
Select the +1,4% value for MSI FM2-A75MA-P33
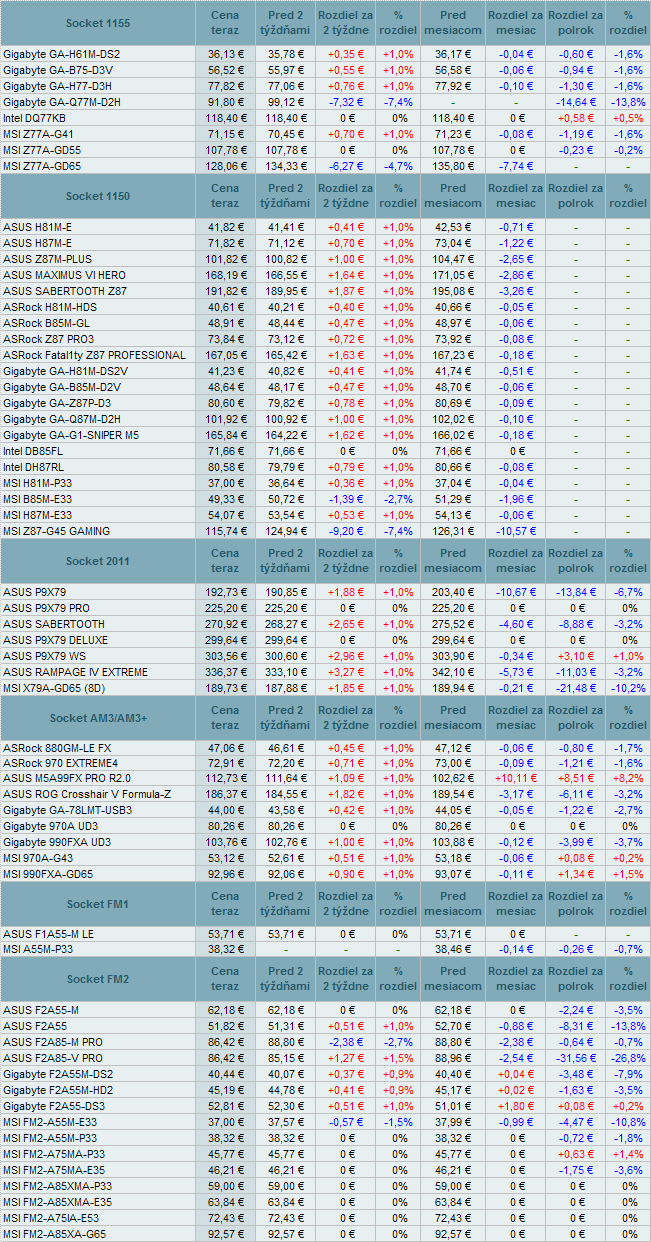pyautogui.click(x=628, y=1153)
